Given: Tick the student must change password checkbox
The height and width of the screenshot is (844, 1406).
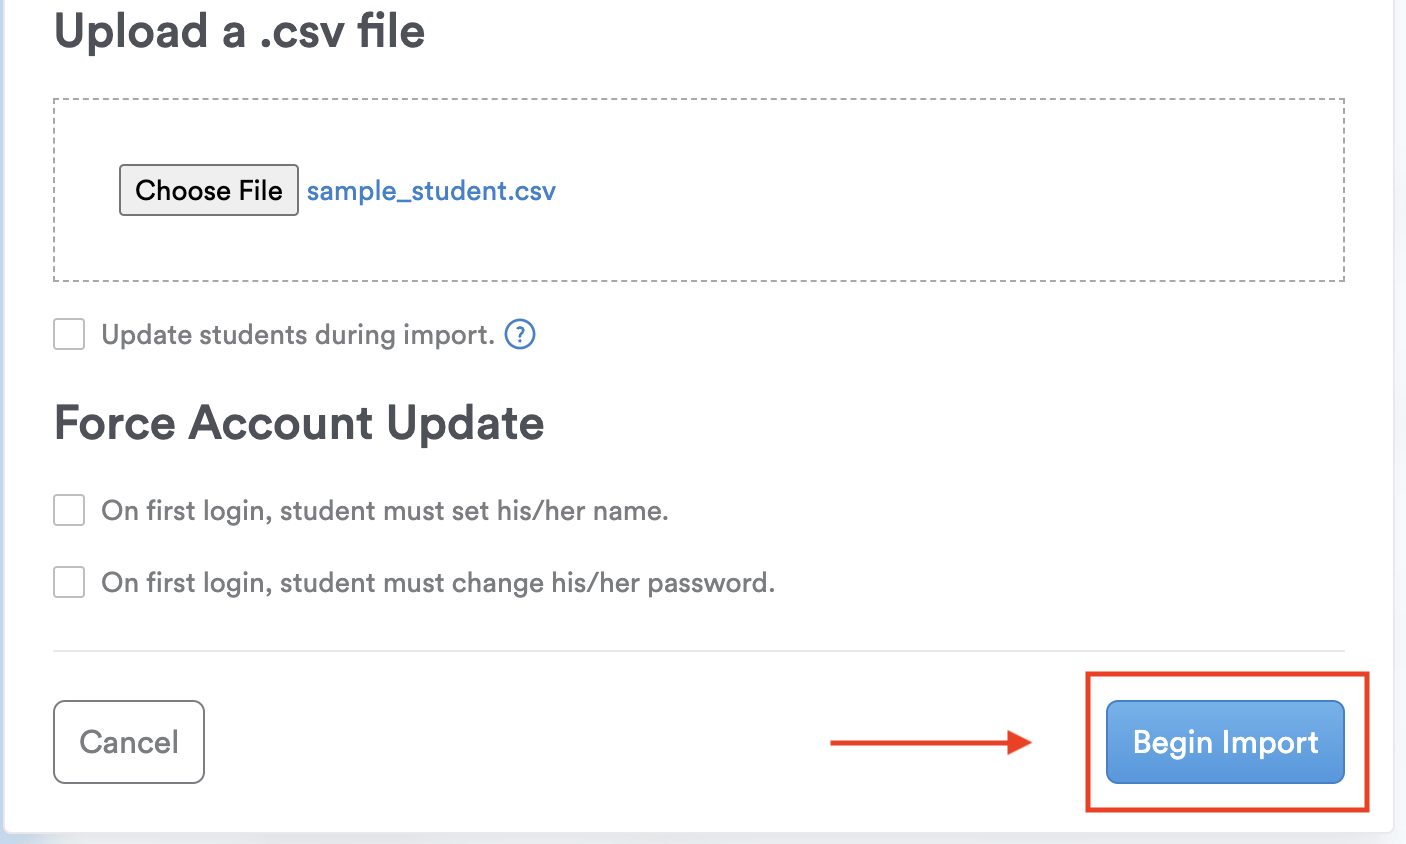Looking at the screenshot, I should pos(69,582).
